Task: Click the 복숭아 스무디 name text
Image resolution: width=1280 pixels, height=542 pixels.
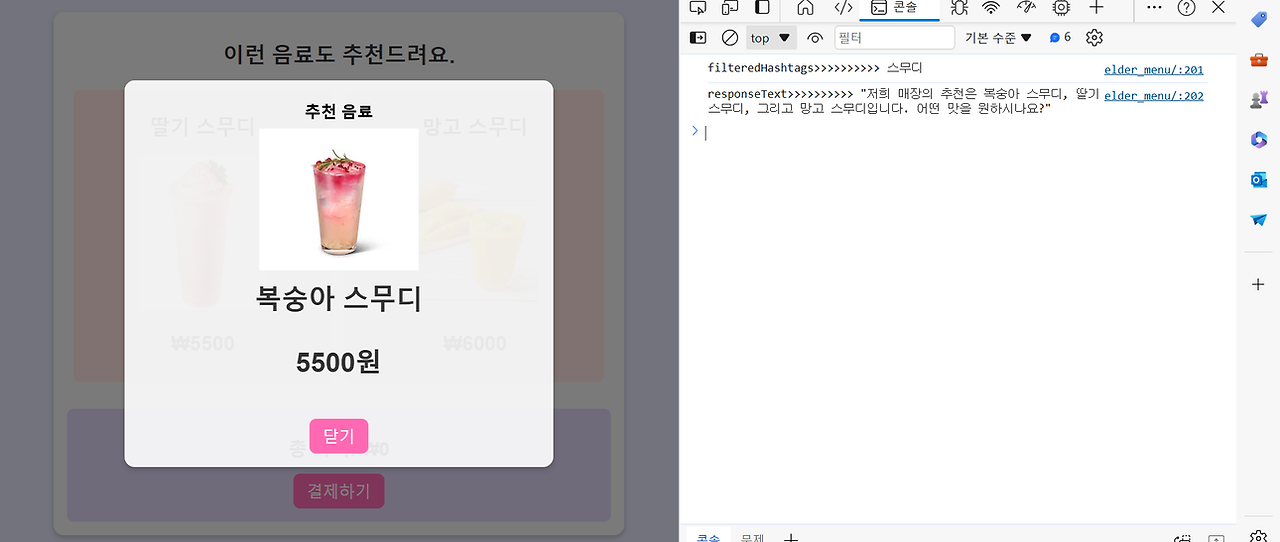Action: (339, 299)
